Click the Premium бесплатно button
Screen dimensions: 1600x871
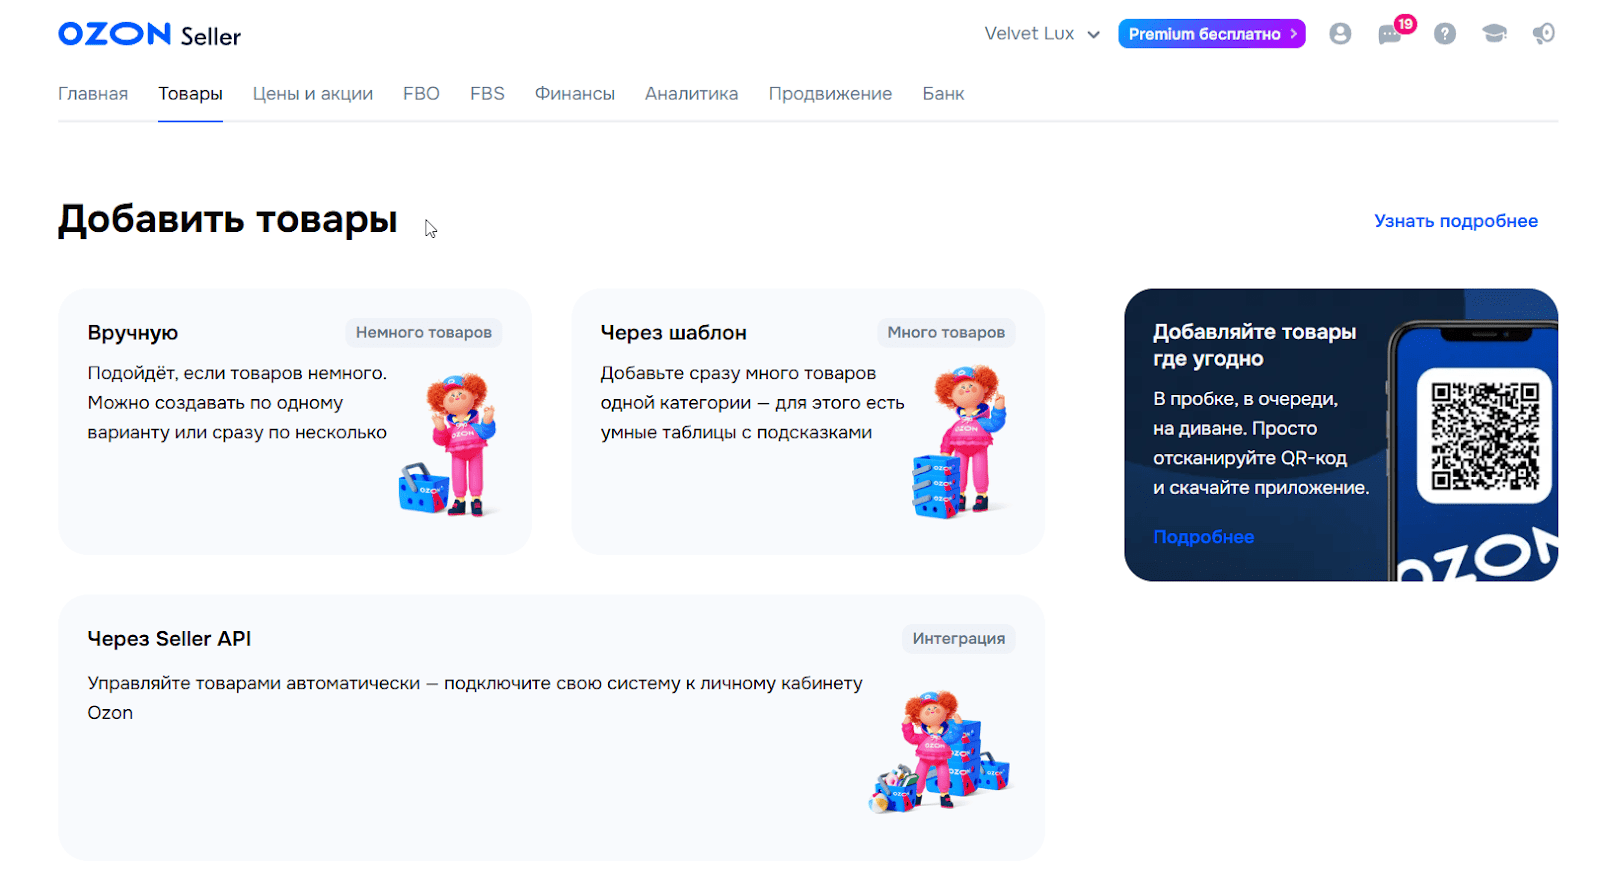(1211, 34)
